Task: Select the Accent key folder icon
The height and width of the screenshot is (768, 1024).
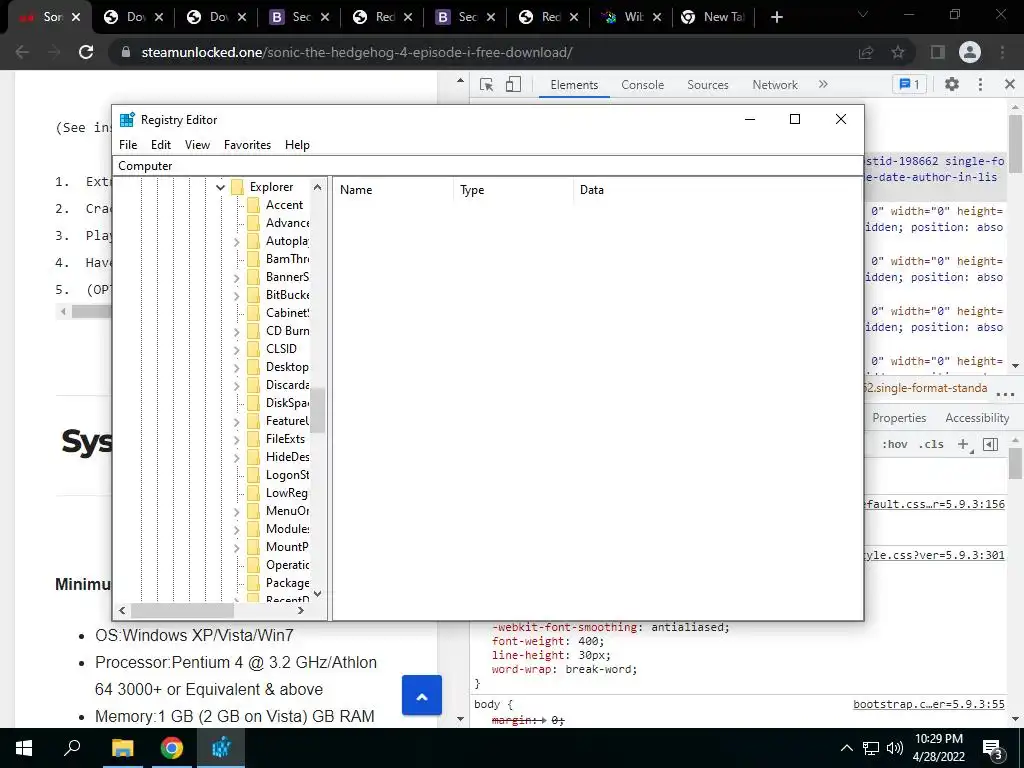Action: click(253, 205)
